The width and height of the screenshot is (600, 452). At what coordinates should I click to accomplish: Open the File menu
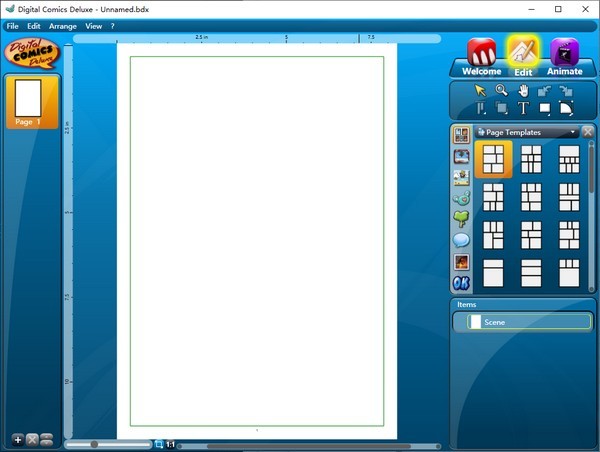(12, 26)
